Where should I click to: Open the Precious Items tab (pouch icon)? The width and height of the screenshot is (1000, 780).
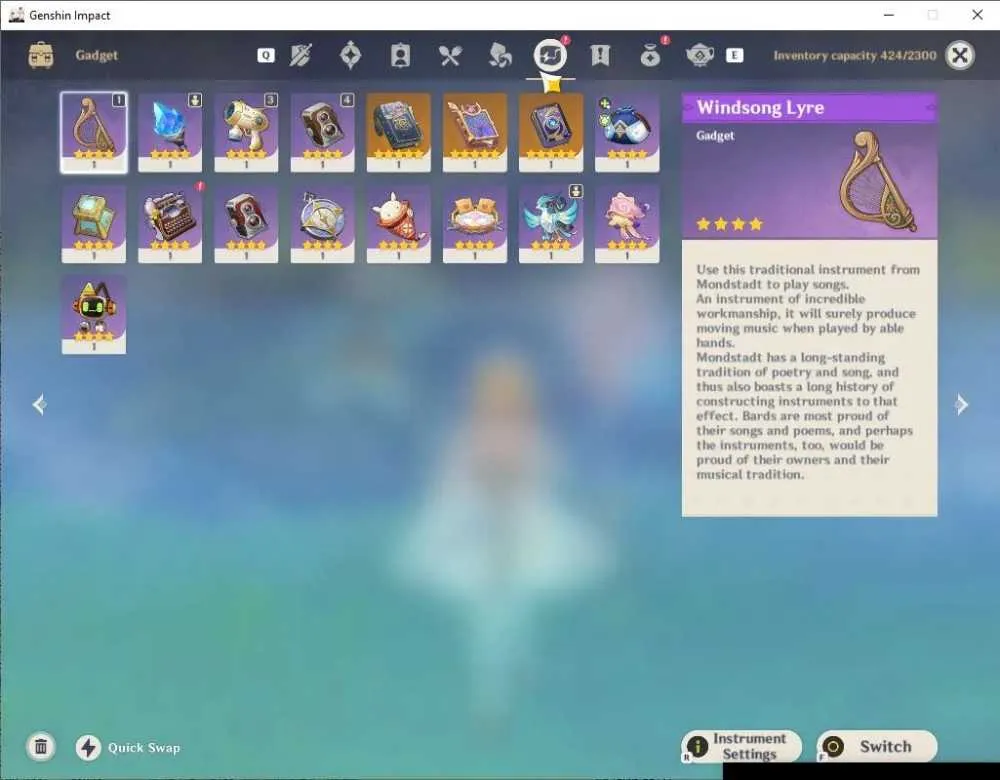650,55
